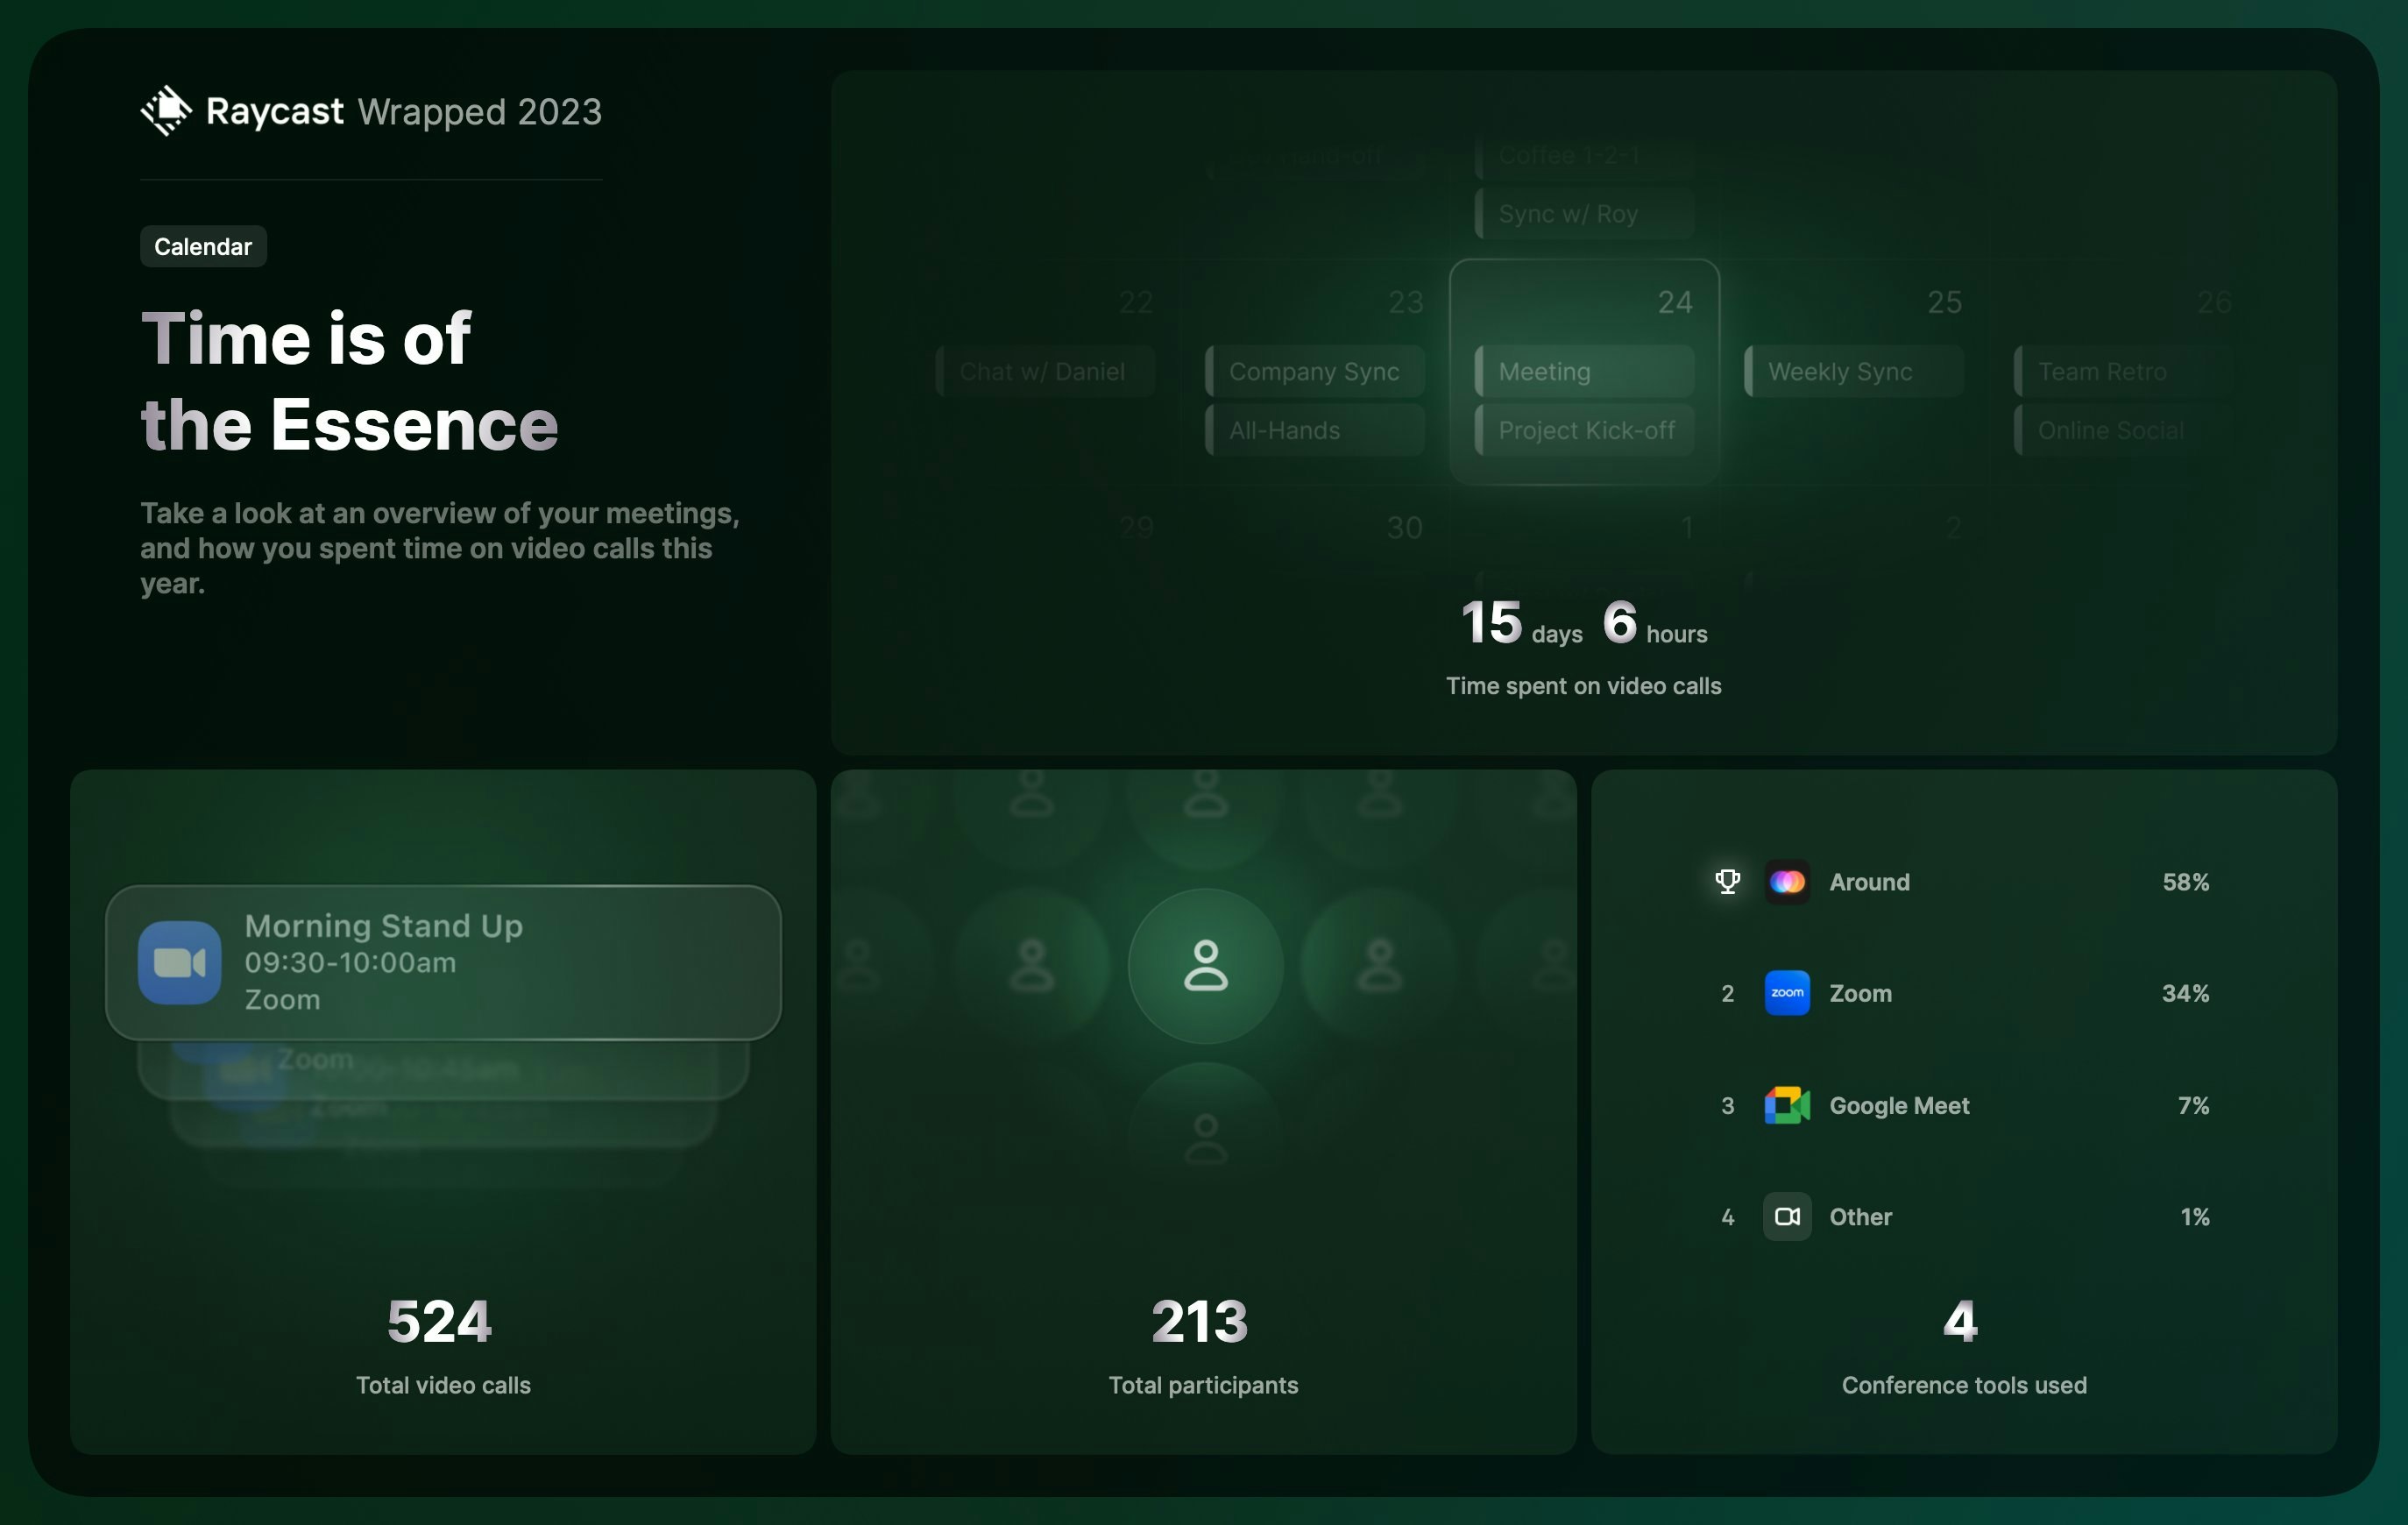Open the All-Hands event
The image size is (2408, 1525).
1315,430
